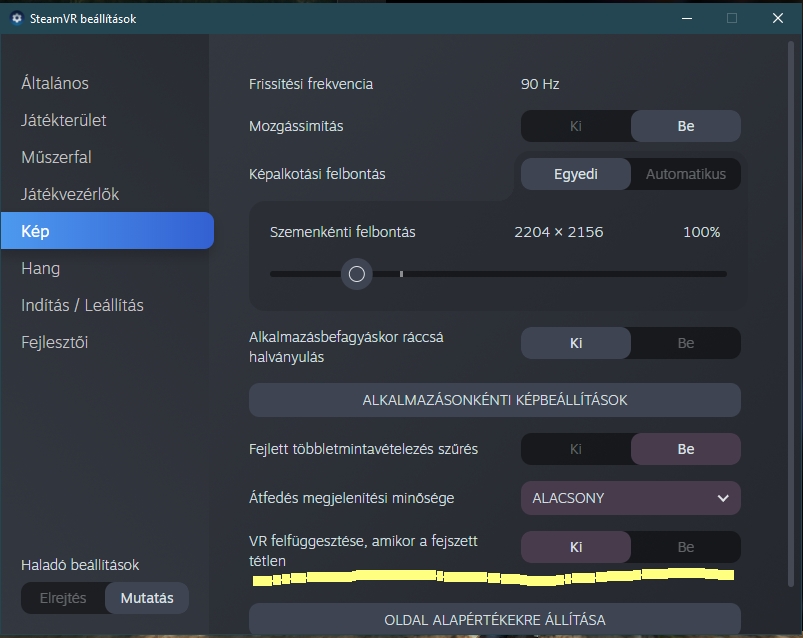Image resolution: width=803 pixels, height=638 pixels.
Task: Maximize the SteamVR settings window
Action: point(732,18)
